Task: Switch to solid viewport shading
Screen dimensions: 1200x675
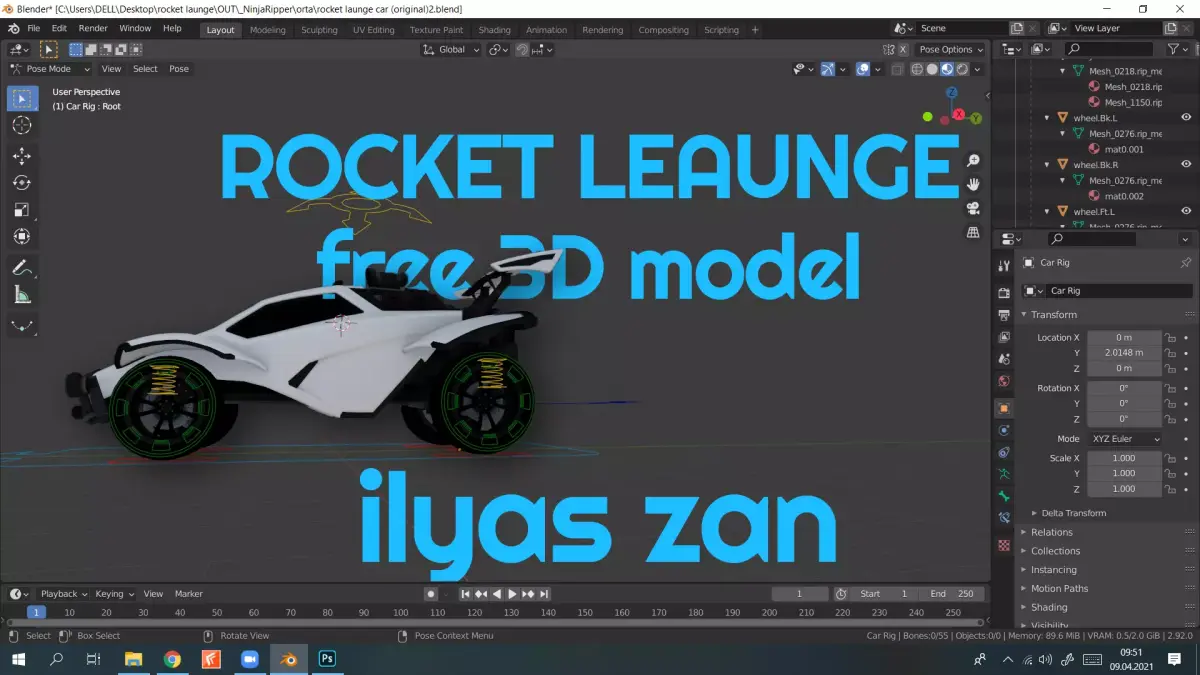Action: [x=932, y=69]
